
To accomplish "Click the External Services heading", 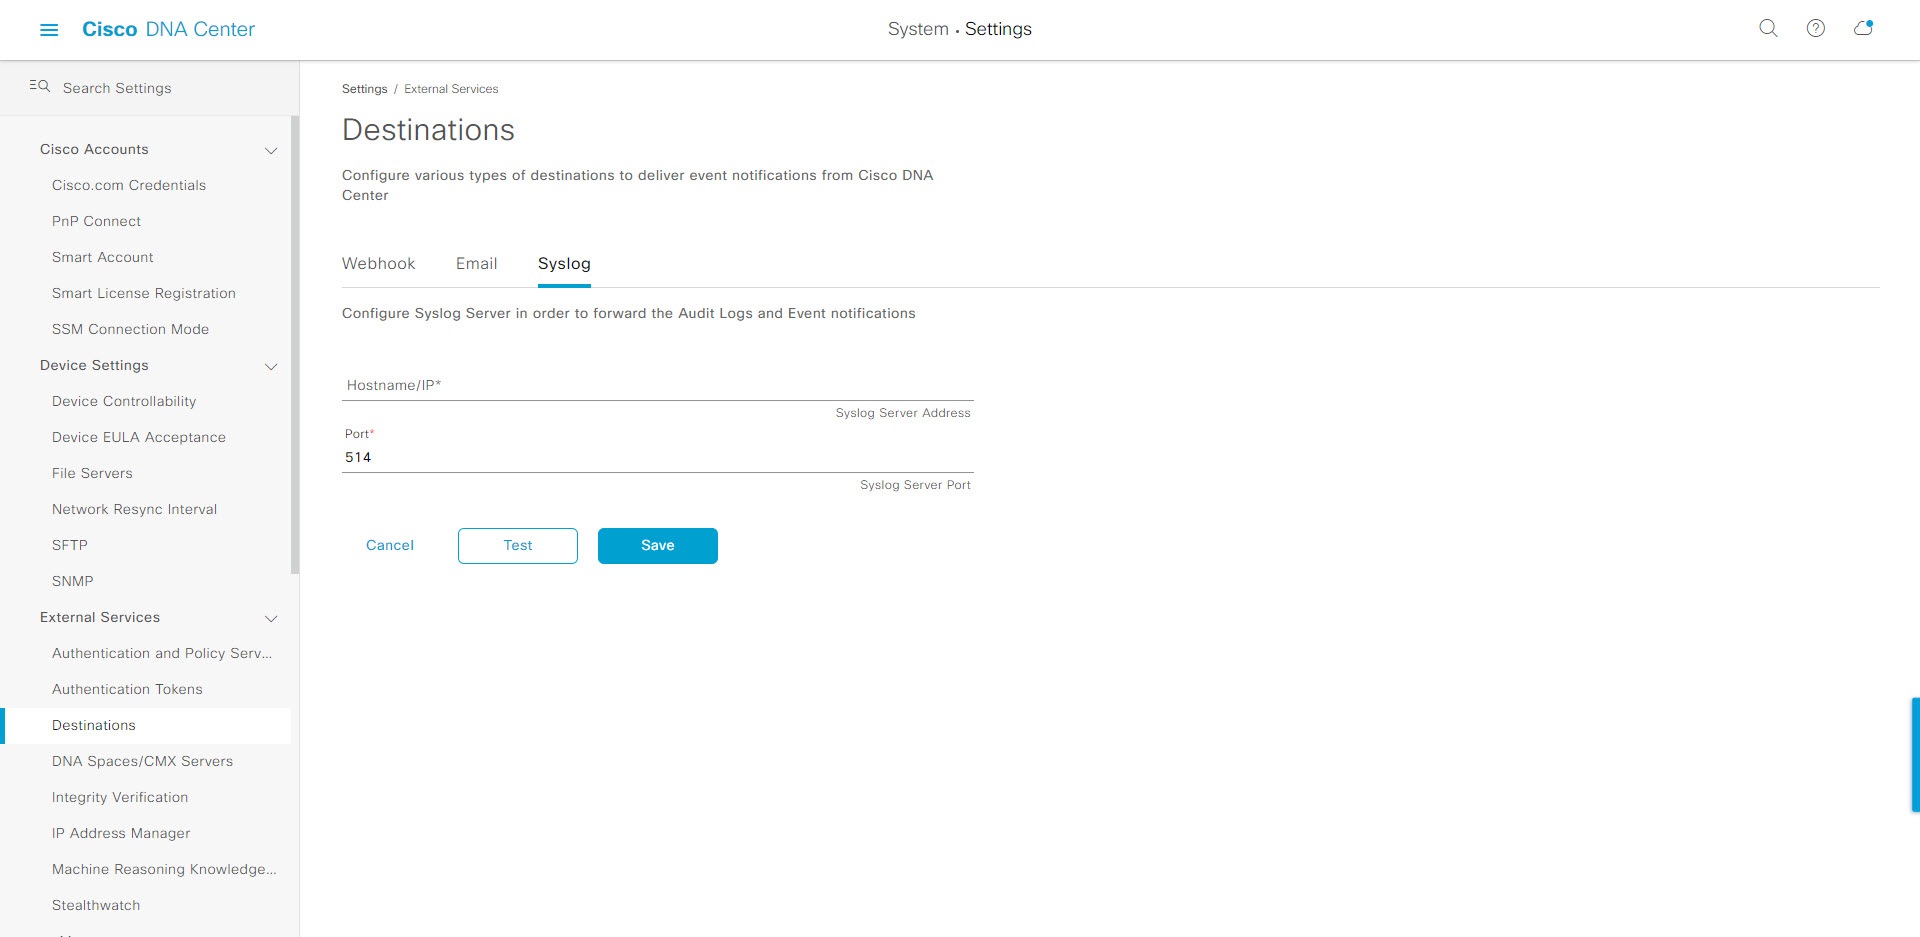I will [x=100, y=617].
